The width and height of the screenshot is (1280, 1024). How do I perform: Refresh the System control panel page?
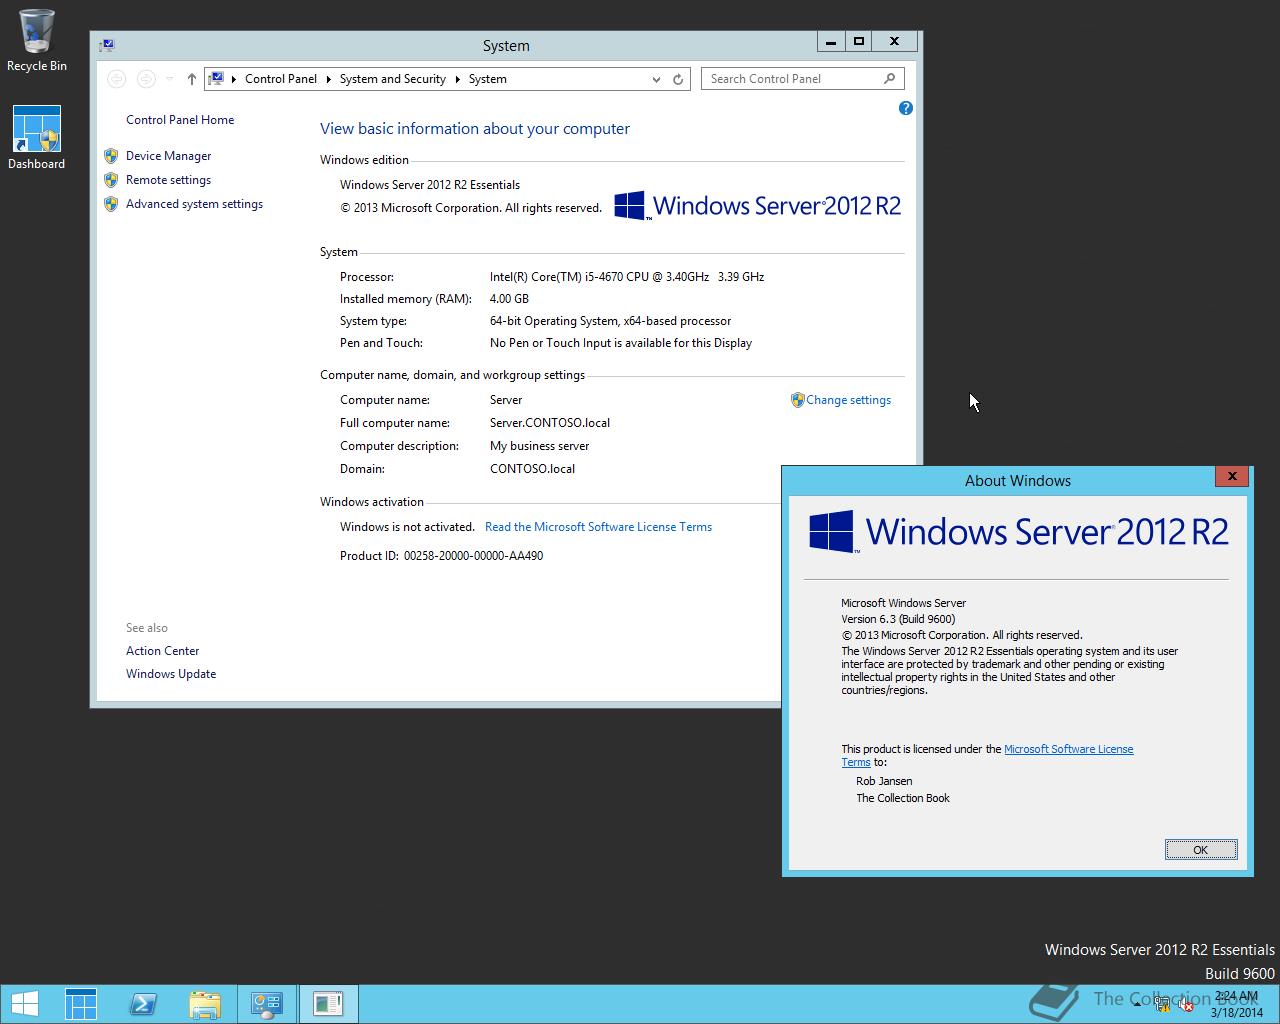tap(678, 79)
